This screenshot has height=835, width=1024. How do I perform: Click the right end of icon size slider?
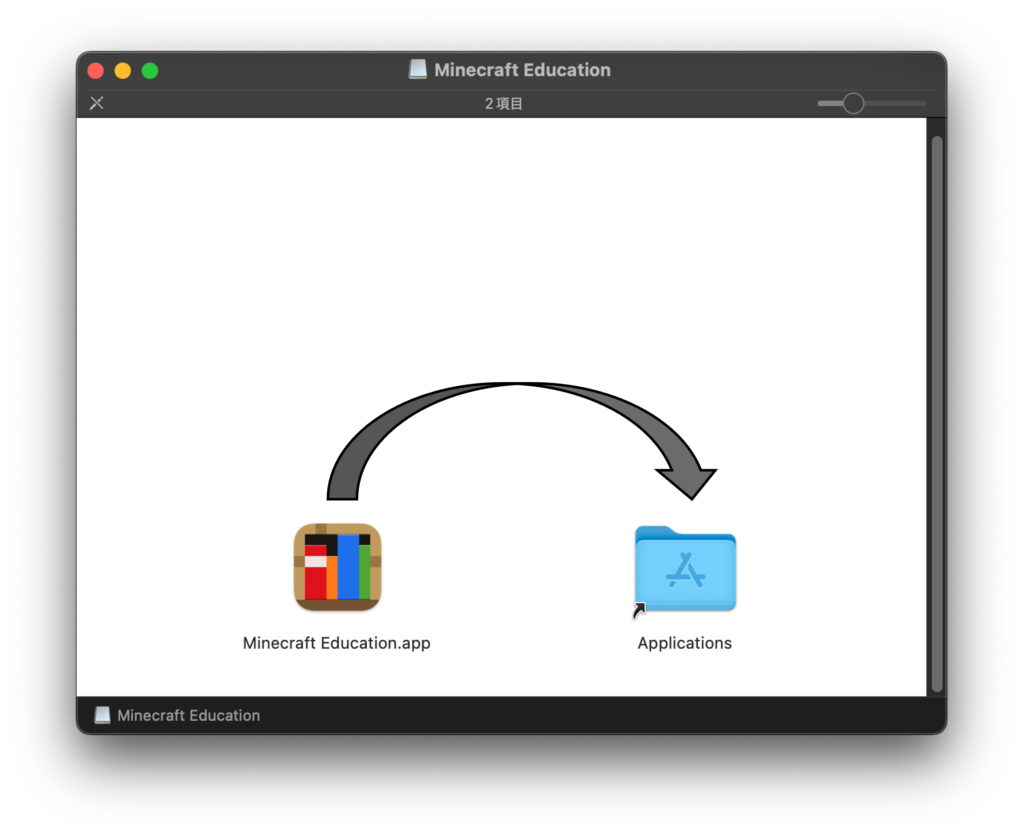pyautogui.click(x=922, y=103)
